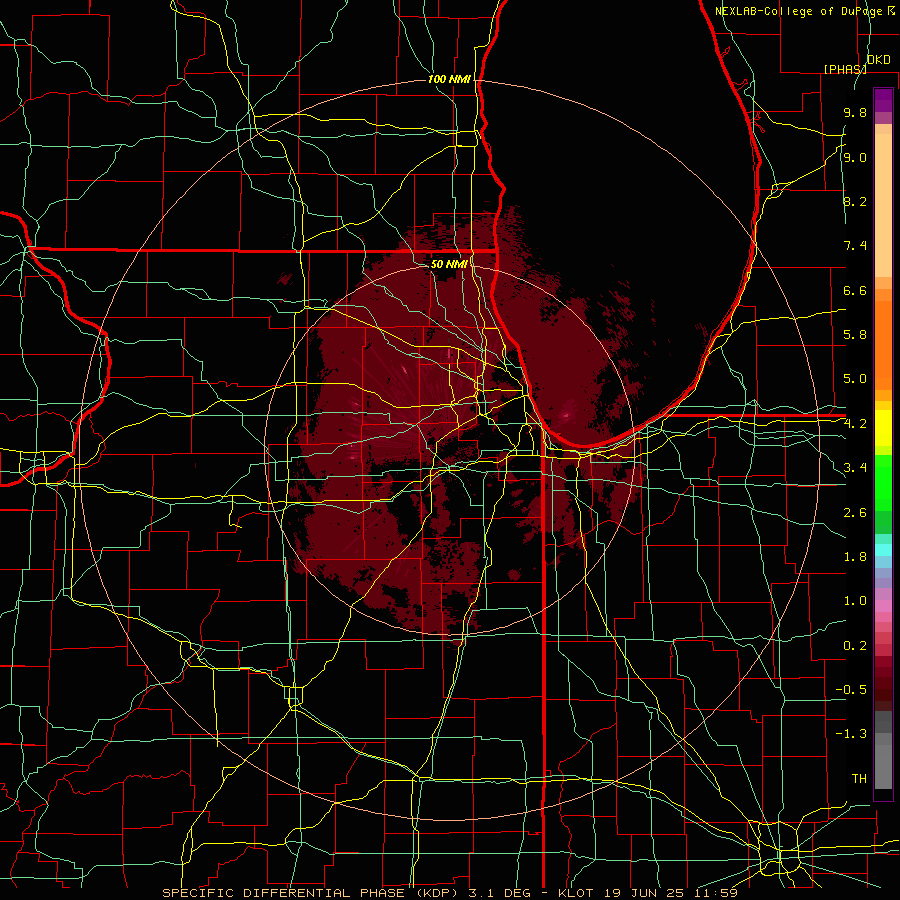Image resolution: width=900 pixels, height=900 pixels.
Task: Click the OKD label above the legend
Action: tap(878, 60)
